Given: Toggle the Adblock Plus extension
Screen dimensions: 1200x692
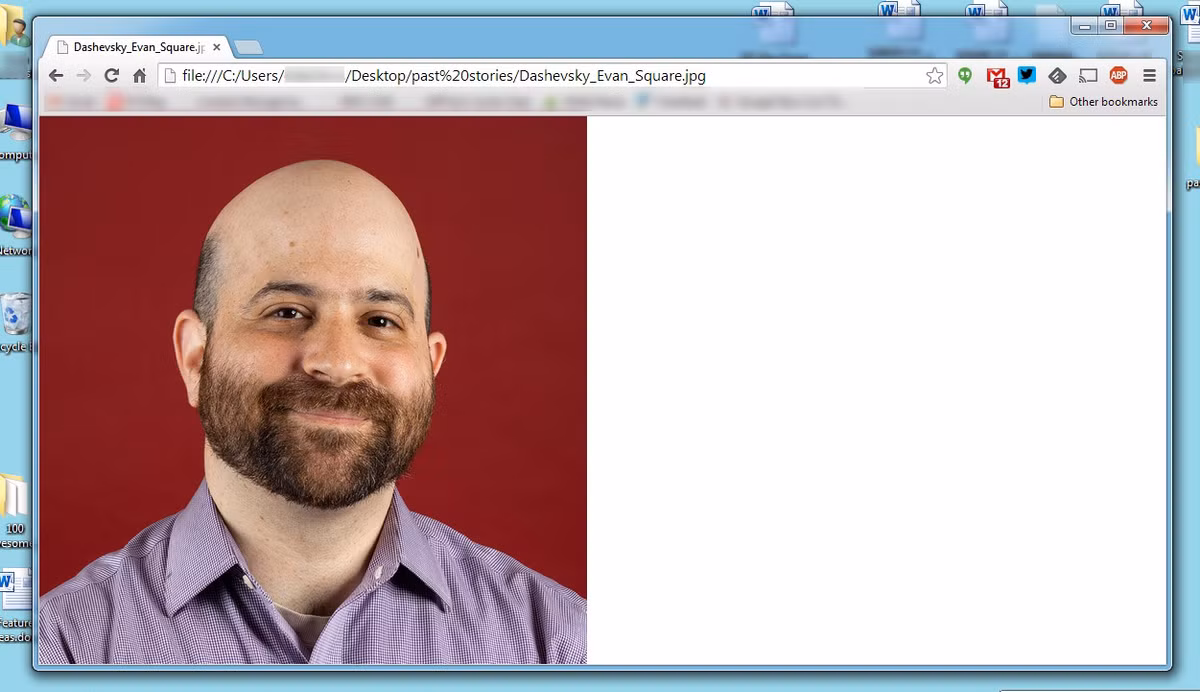Looking at the screenshot, I should [x=1118, y=76].
